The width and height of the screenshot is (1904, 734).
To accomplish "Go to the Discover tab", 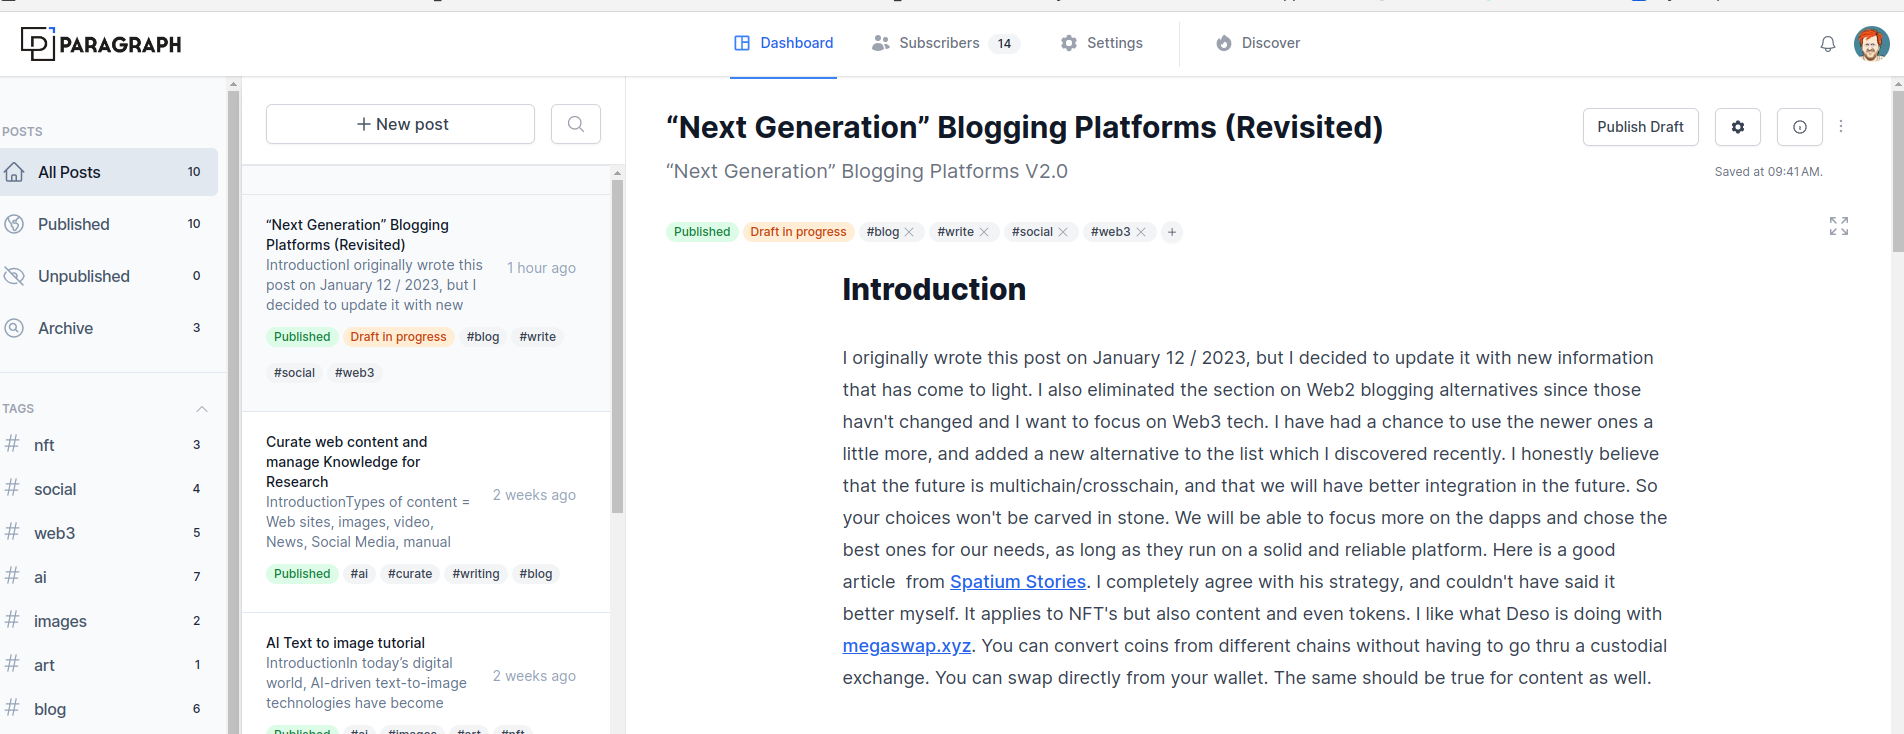I will pos(1258,43).
